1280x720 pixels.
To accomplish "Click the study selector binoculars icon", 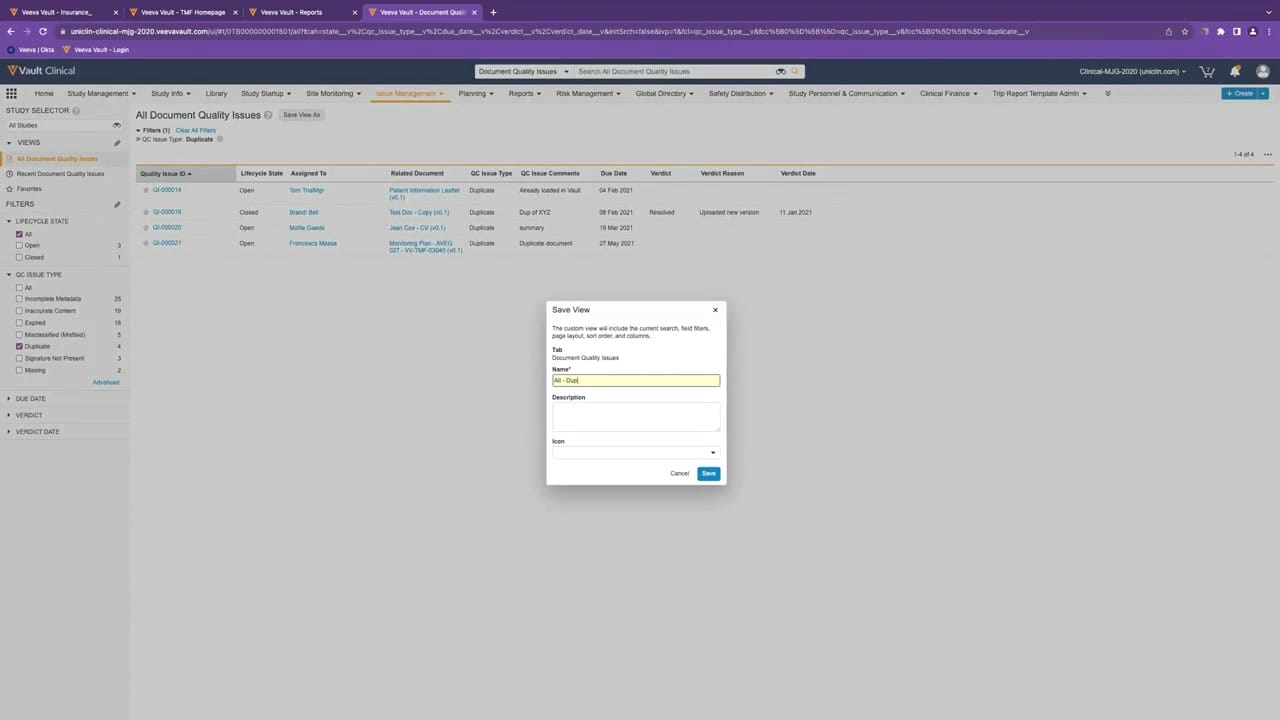I will click(117, 126).
